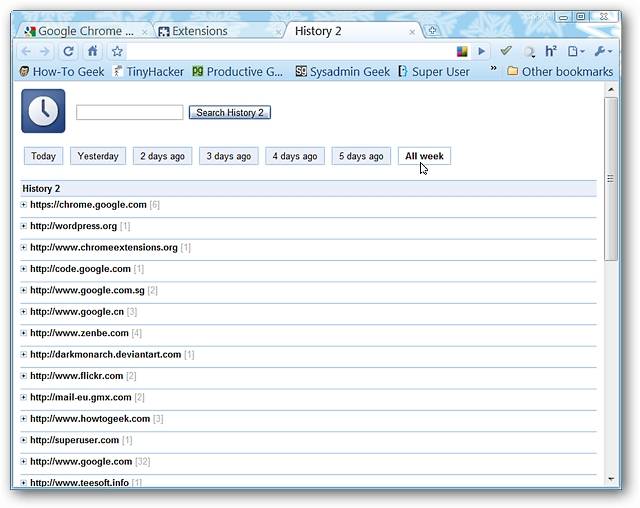
Task: Click the green checkmark extension icon
Action: [506, 51]
